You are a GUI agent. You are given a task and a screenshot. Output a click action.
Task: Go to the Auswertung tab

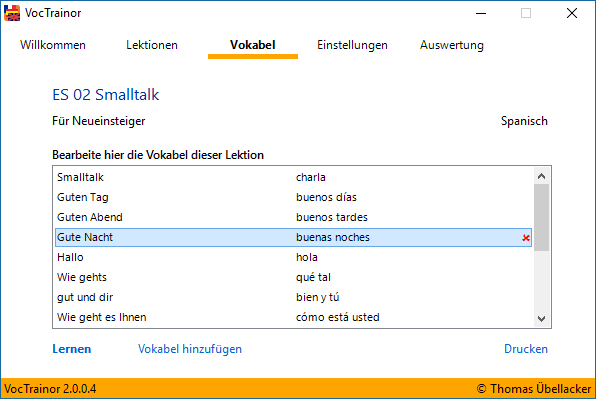tap(452, 45)
